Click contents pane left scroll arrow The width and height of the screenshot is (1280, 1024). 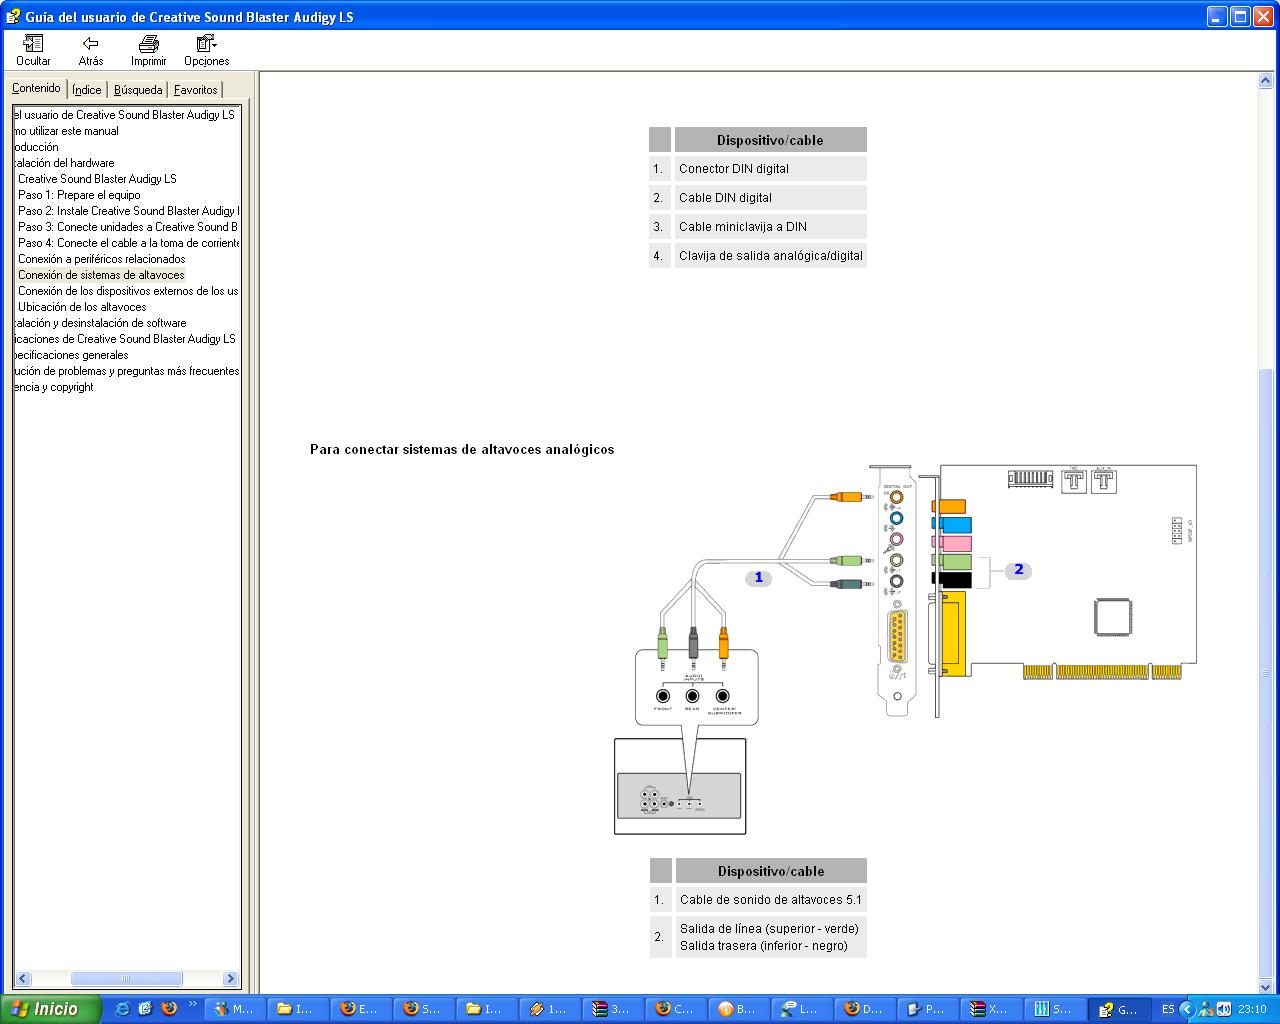pyautogui.click(x=23, y=979)
